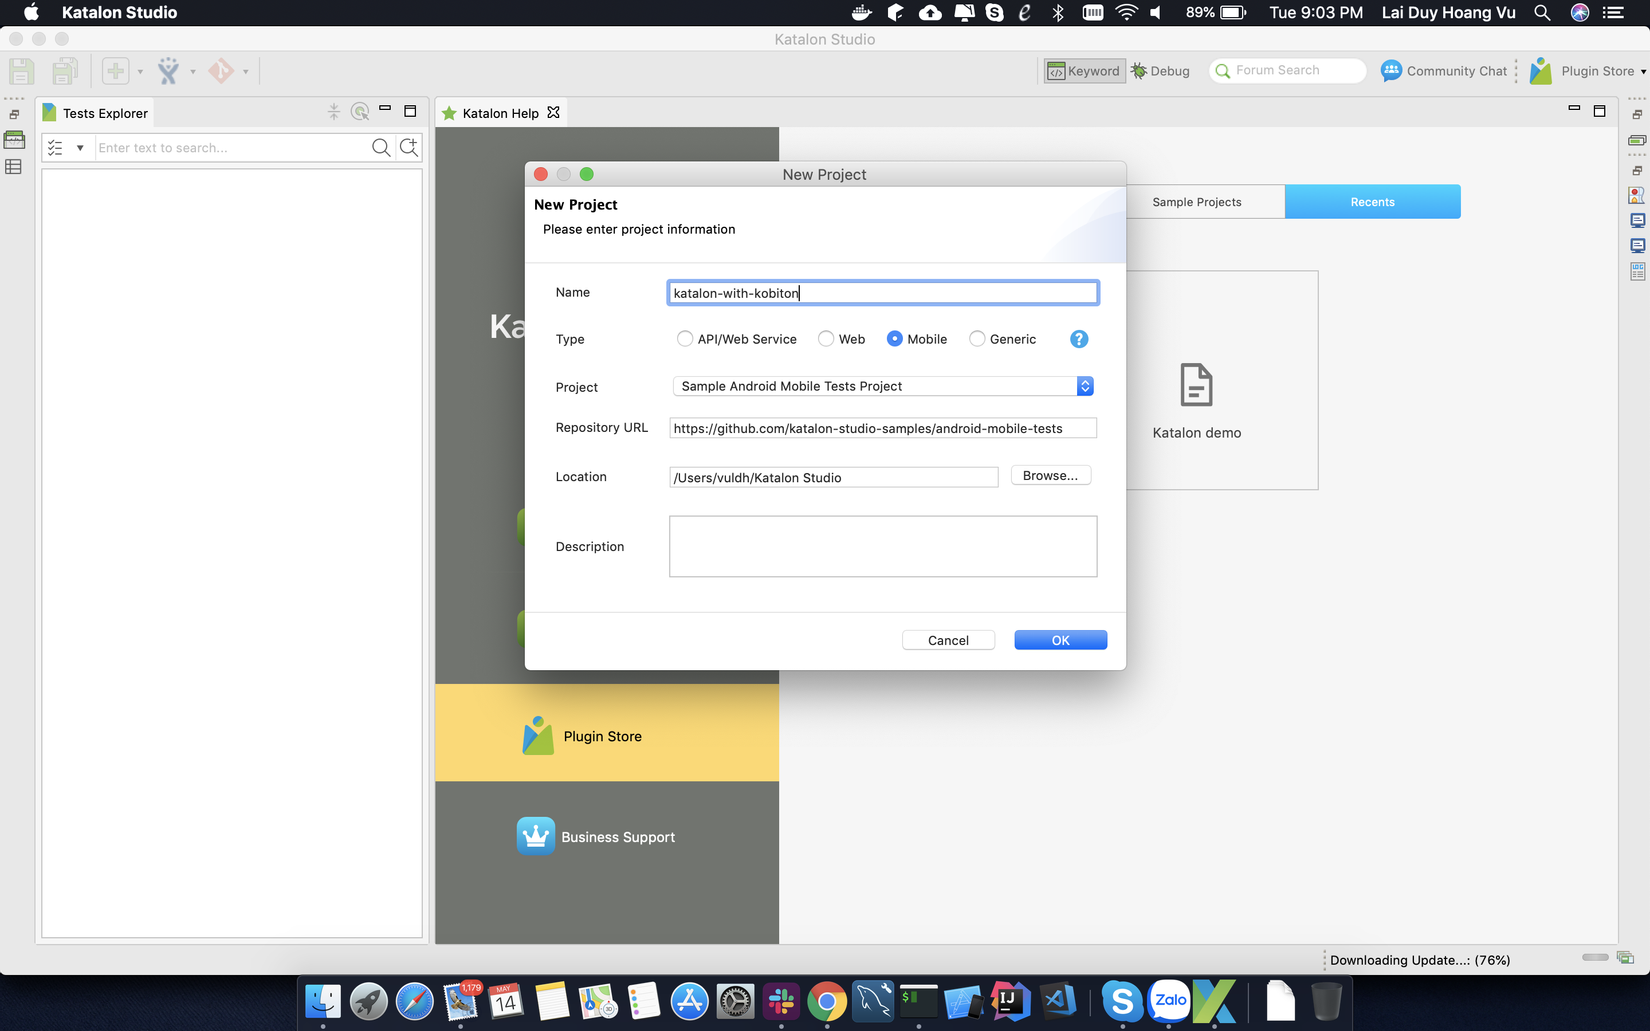Open the Apple menu

tap(31, 13)
